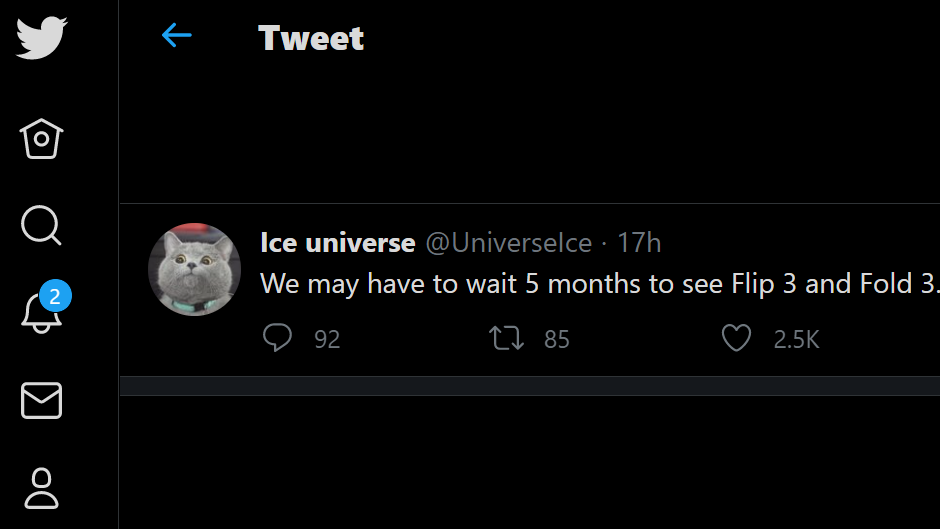Reply to the tweet via speech bubble
Image resolution: width=940 pixels, height=529 pixels.
coord(277,338)
